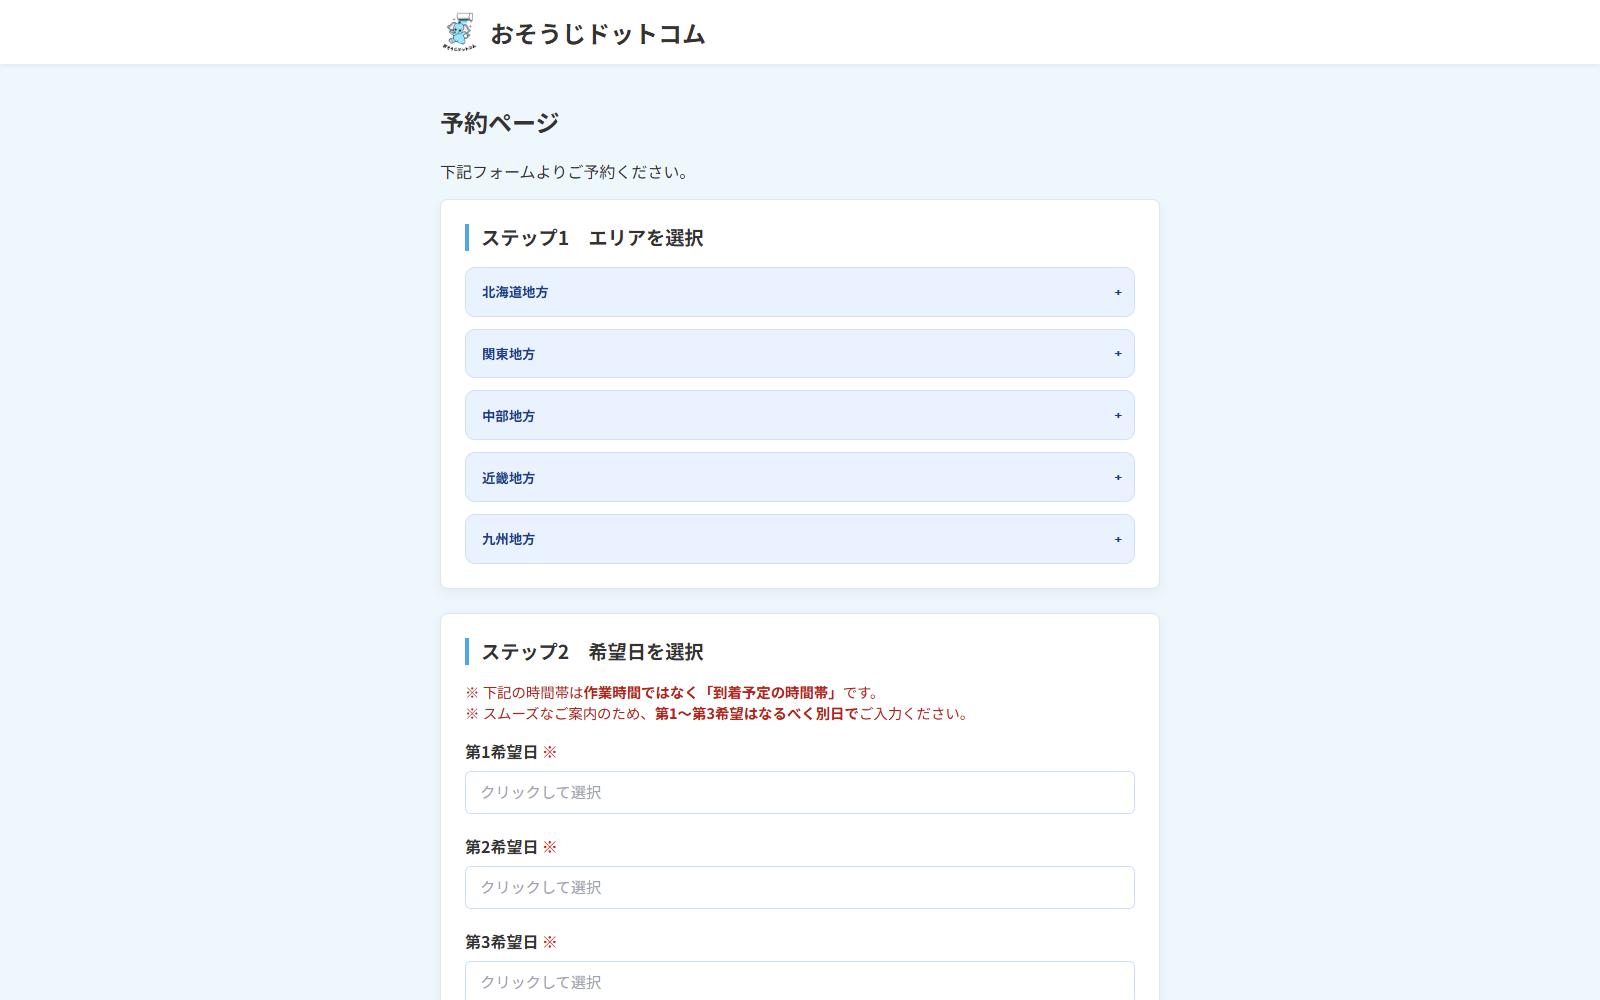Screen dimensions: 1600x1000
Task: Click the おそうじドットコム mascot logo icon
Action: 459,32
